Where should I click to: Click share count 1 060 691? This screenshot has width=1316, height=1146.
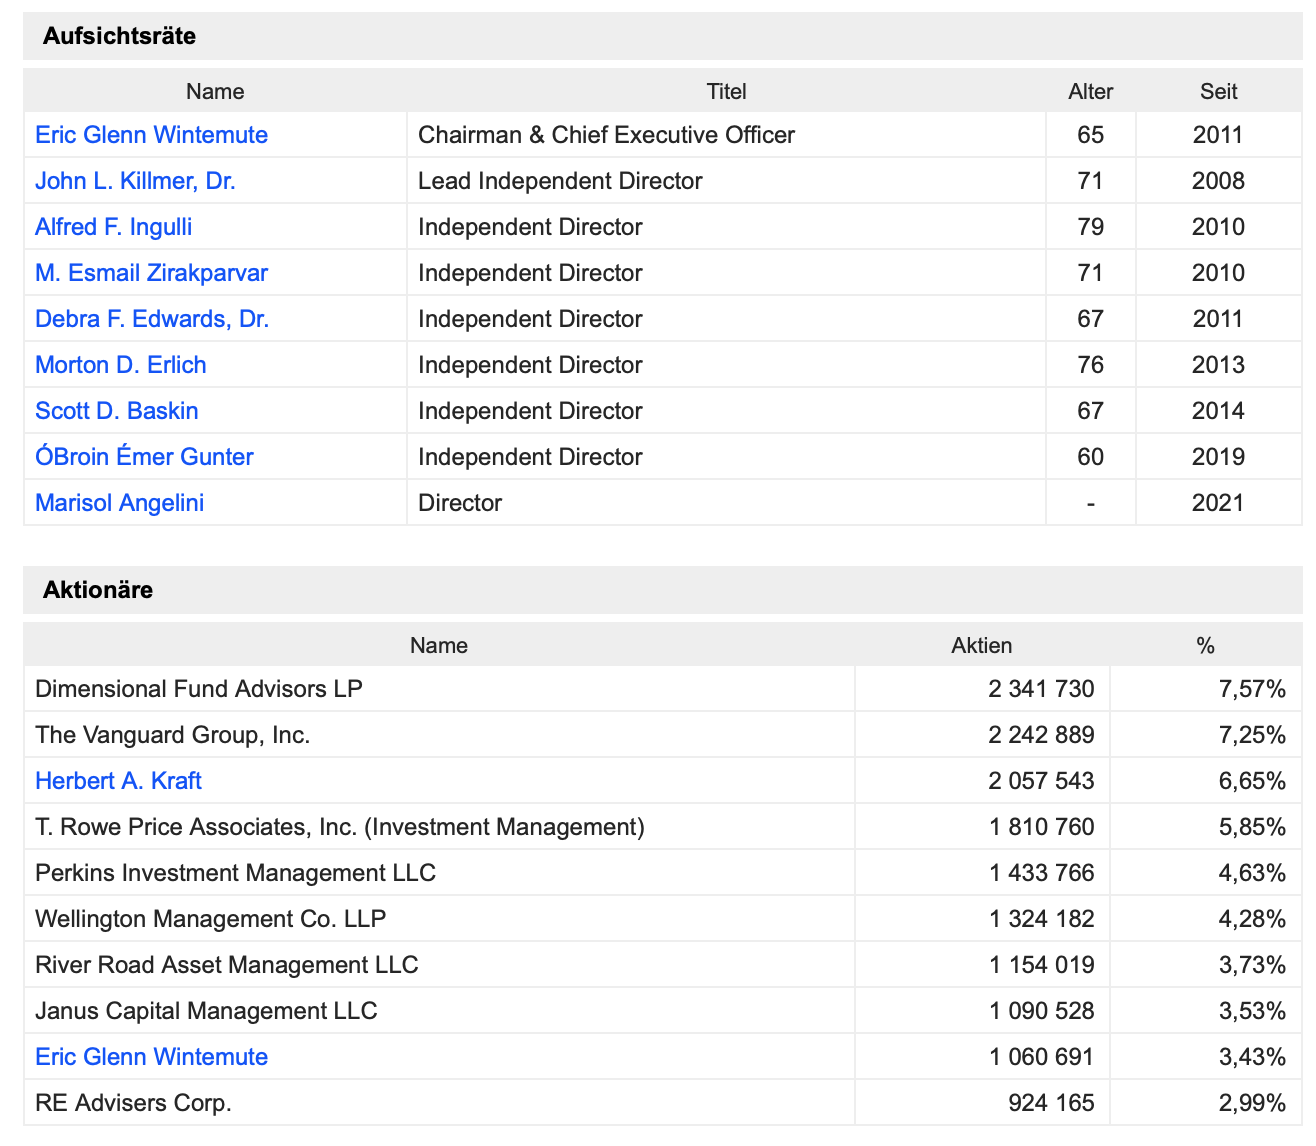[1041, 1057]
